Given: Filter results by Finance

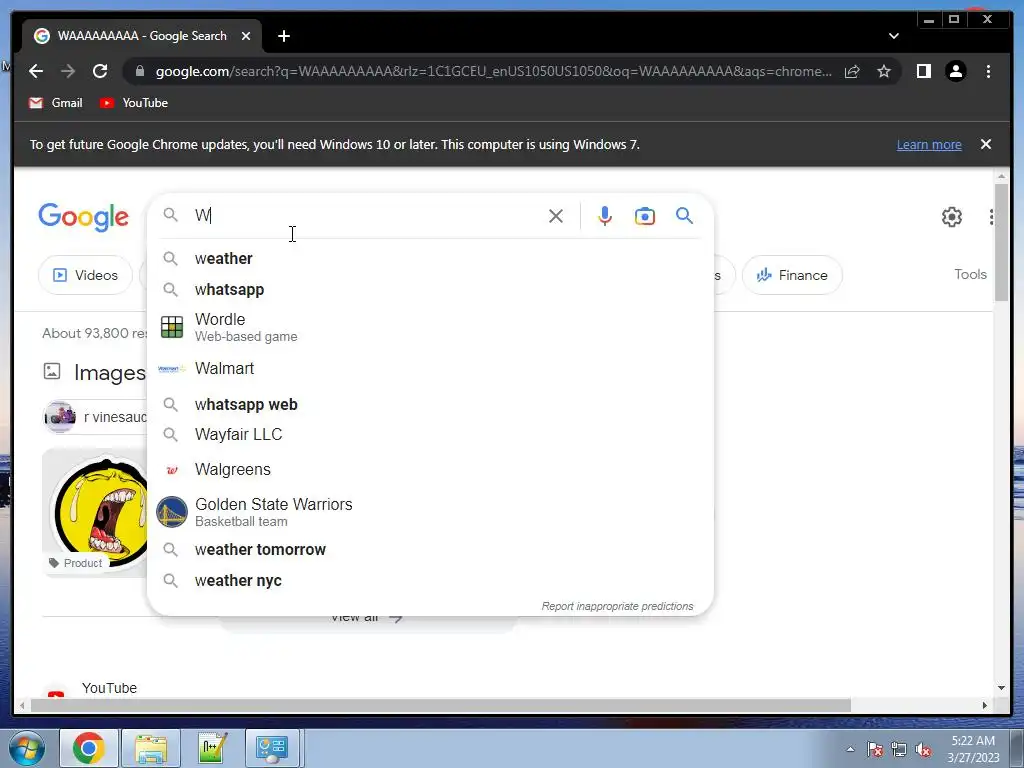Looking at the screenshot, I should (x=792, y=275).
